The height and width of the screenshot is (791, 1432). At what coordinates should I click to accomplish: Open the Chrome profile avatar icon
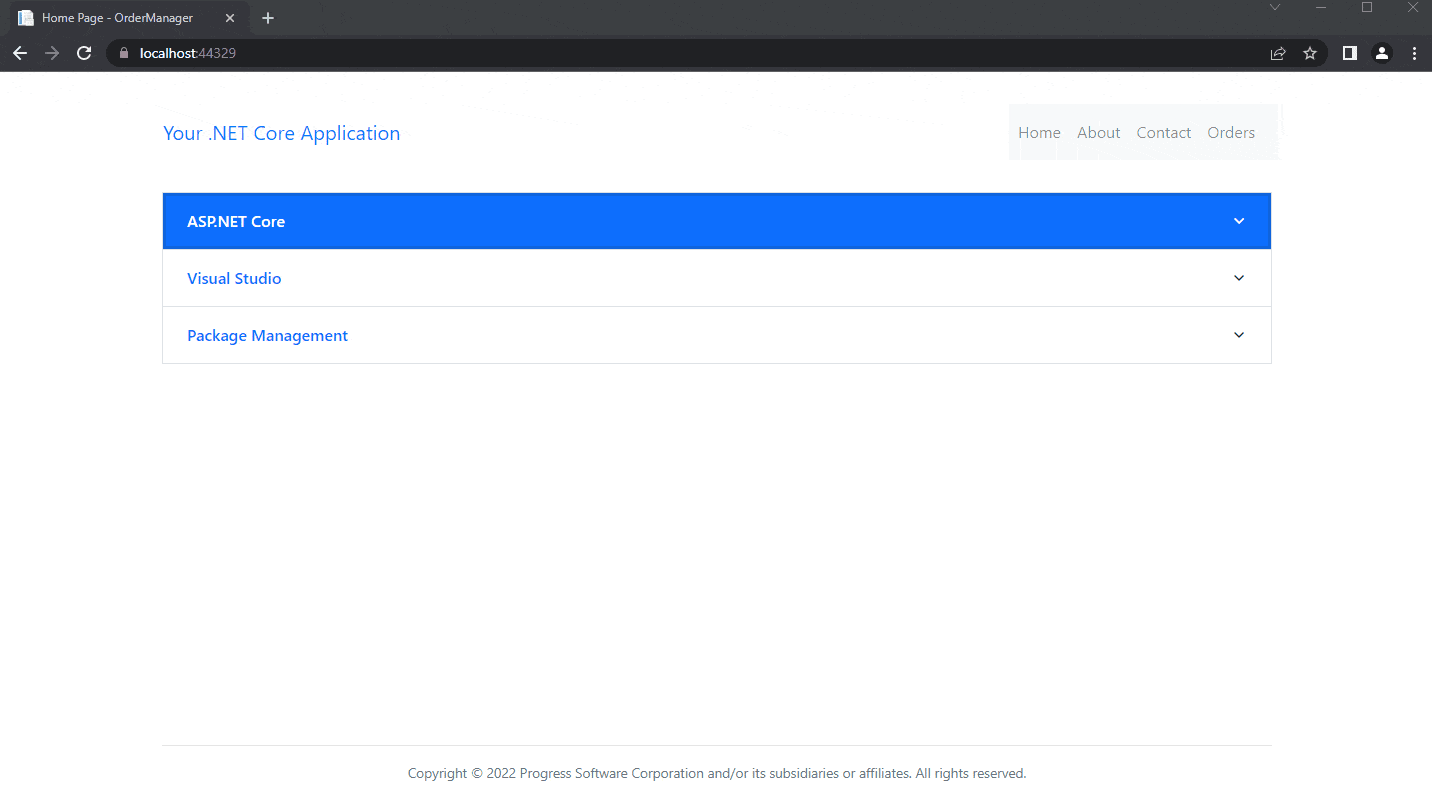click(1382, 53)
